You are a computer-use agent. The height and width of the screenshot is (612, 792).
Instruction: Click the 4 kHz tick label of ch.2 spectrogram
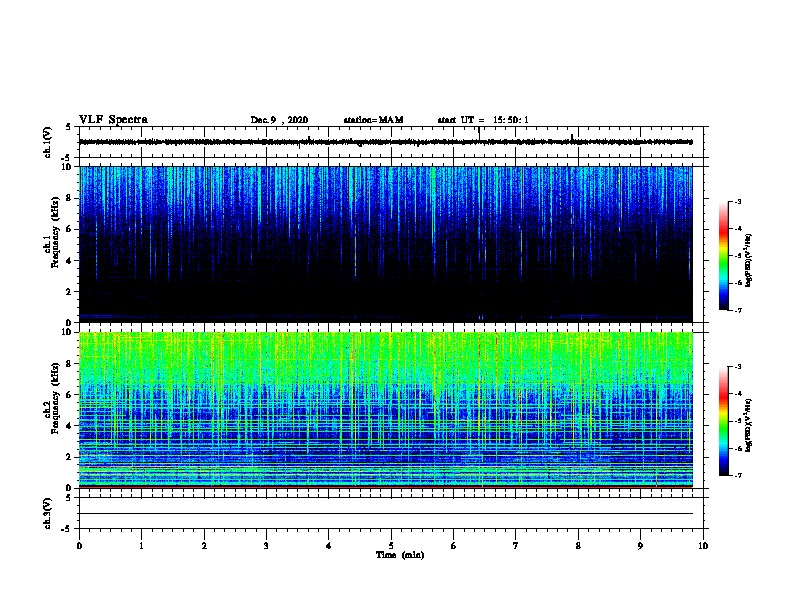tap(70, 426)
